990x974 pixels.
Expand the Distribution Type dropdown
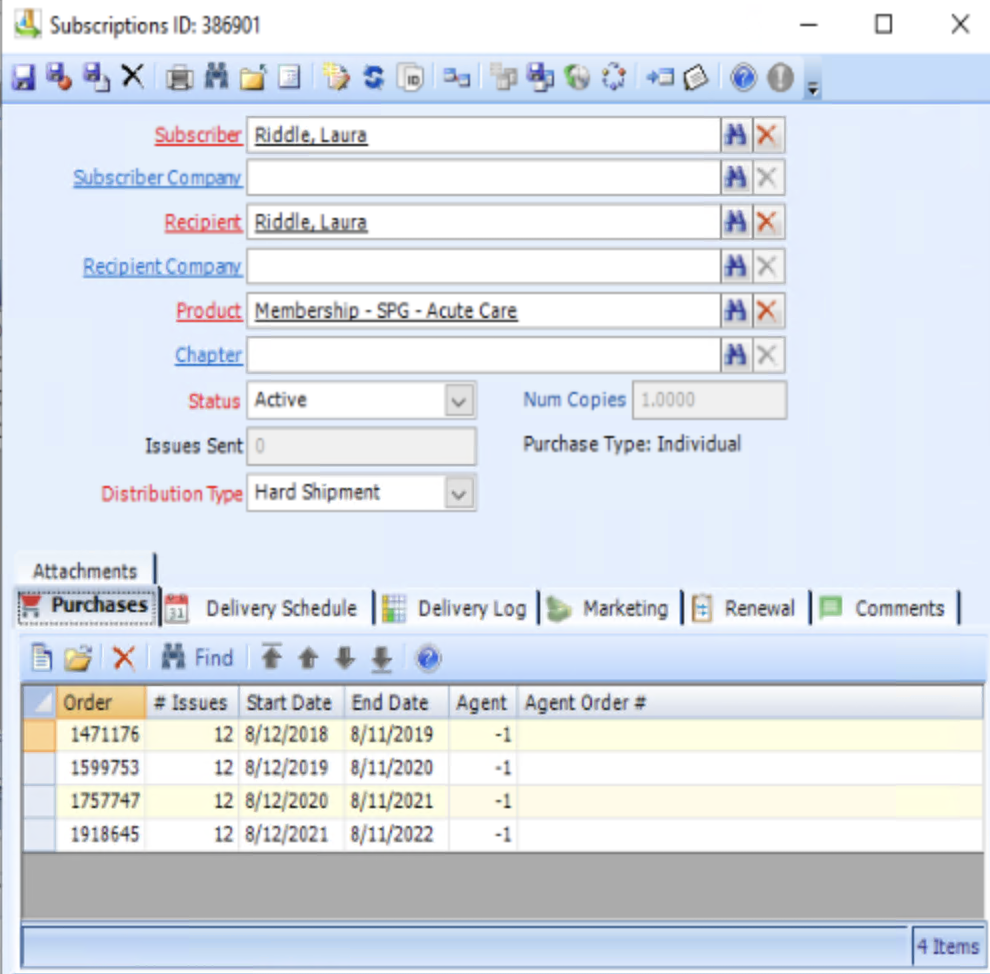tap(458, 493)
